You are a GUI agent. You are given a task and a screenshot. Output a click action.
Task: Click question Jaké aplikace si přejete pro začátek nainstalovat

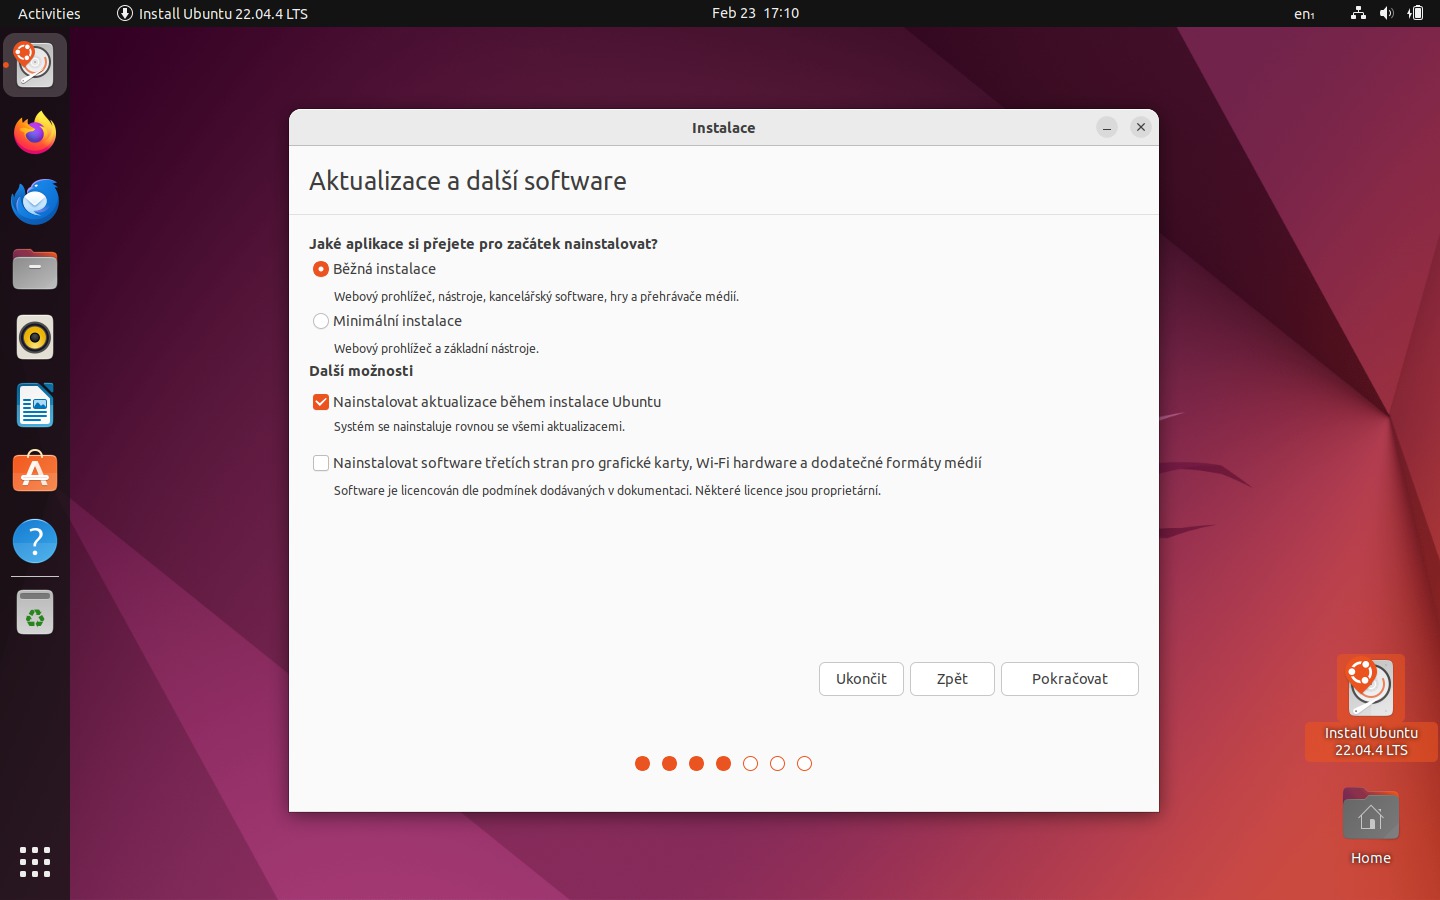[483, 244]
